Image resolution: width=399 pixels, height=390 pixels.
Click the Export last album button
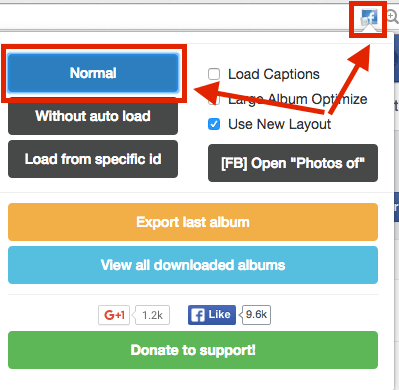[193, 222]
